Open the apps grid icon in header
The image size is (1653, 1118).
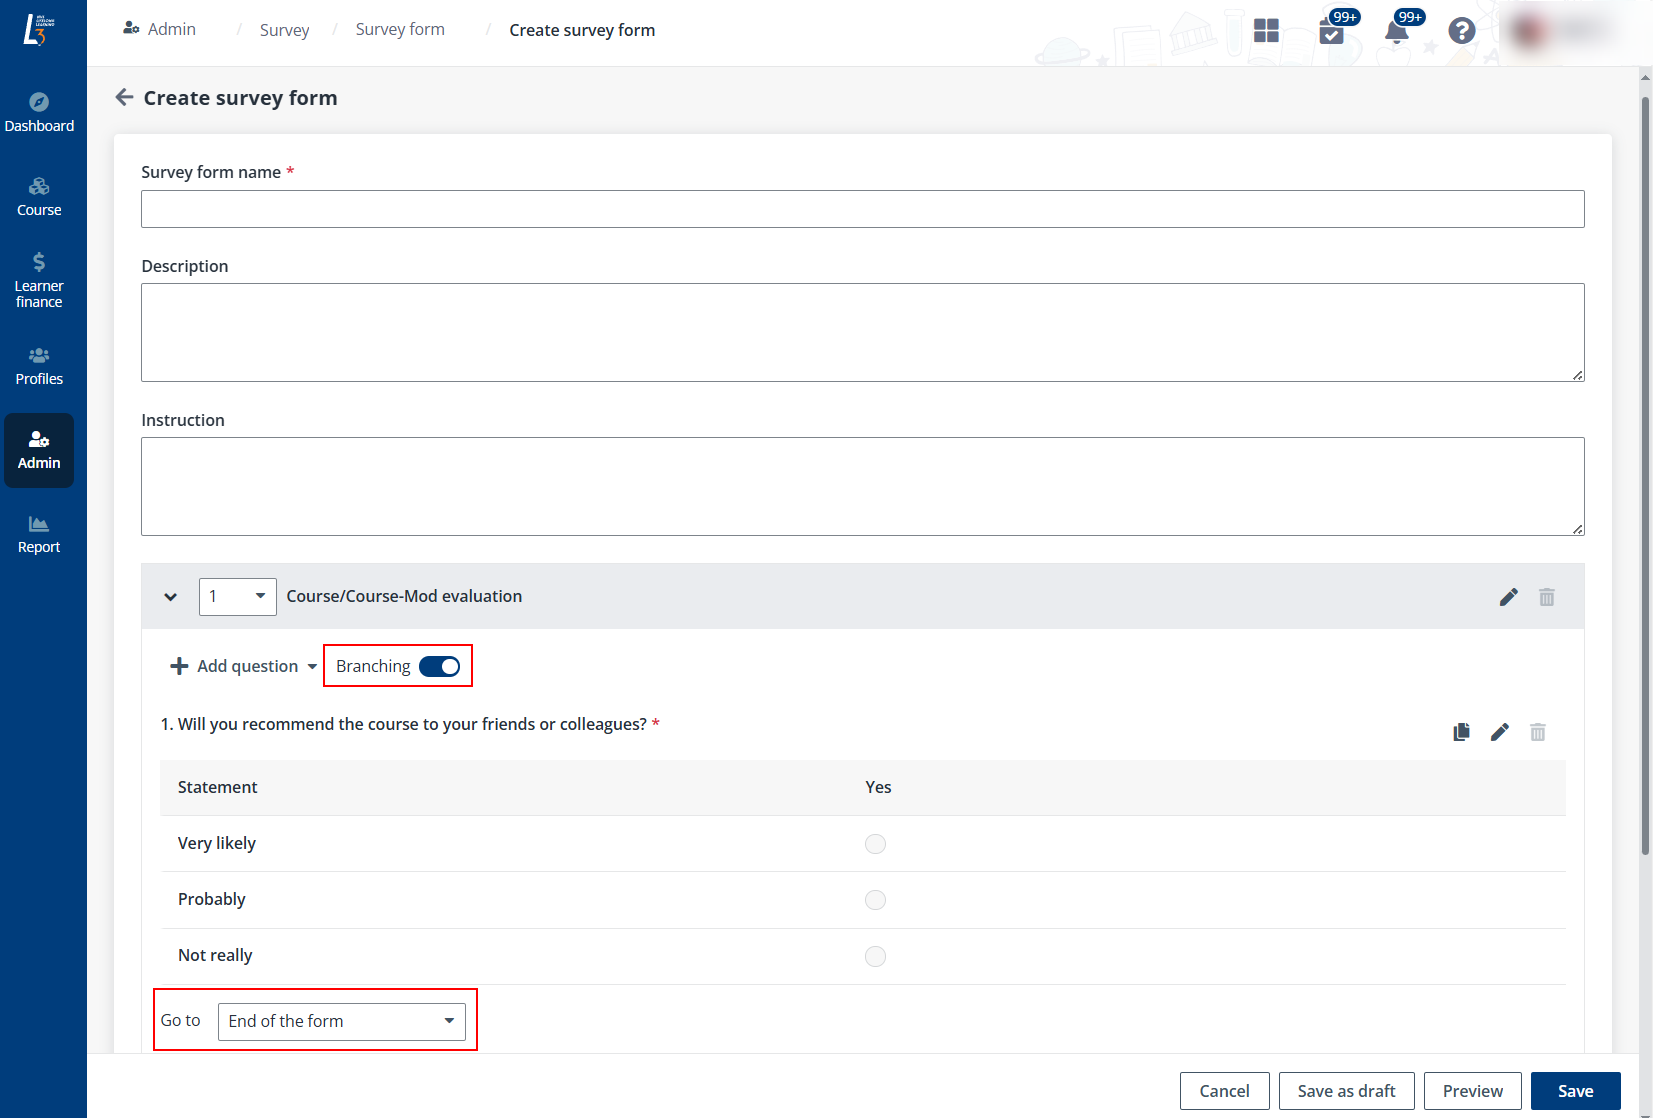click(x=1266, y=31)
